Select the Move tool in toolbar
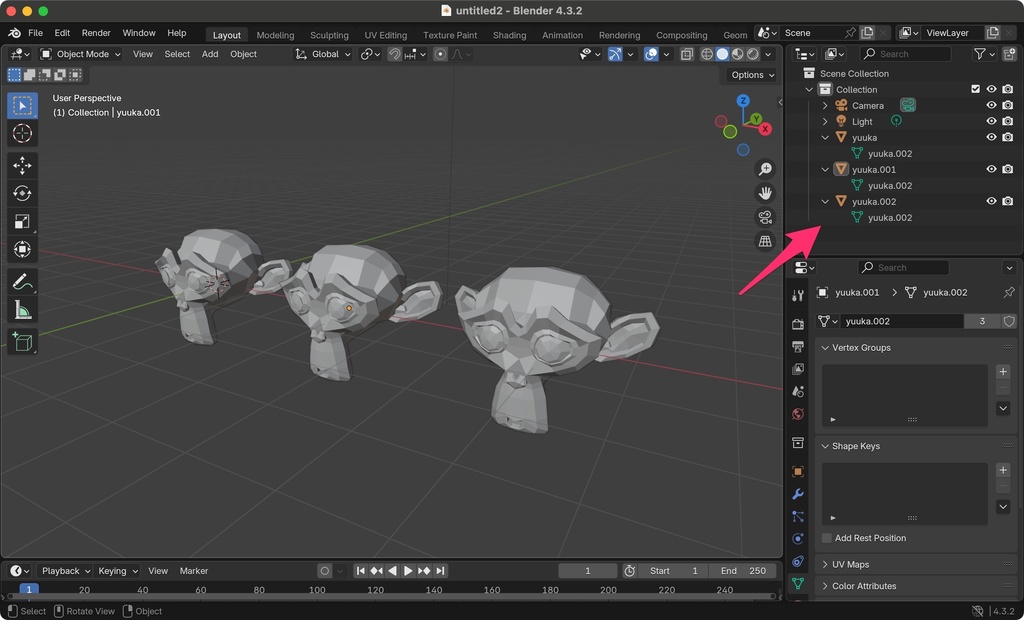Screen dimensions: 1024x620 coord(22,165)
